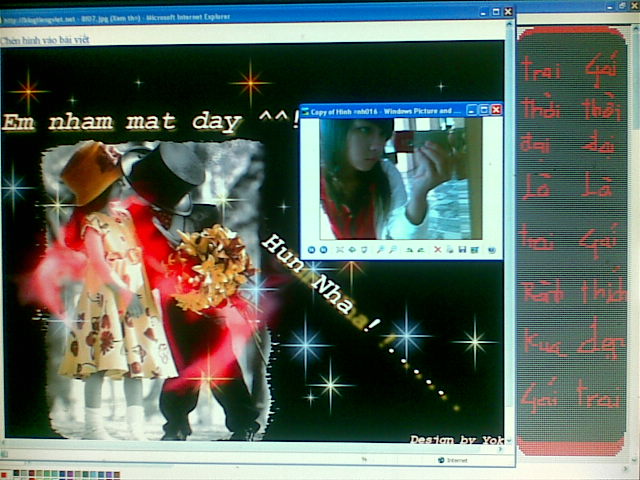Minimize the Internet Explorer window
Image resolution: width=640 pixels, height=480 pixels.
[484, 12]
